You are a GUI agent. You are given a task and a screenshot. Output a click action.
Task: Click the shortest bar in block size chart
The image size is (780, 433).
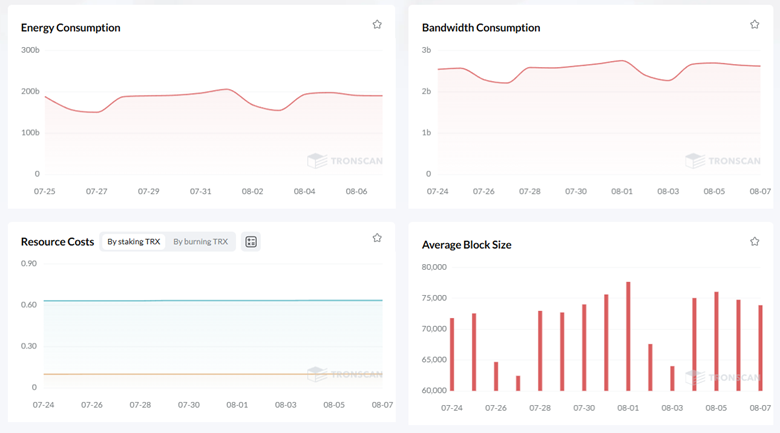pos(518,383)
